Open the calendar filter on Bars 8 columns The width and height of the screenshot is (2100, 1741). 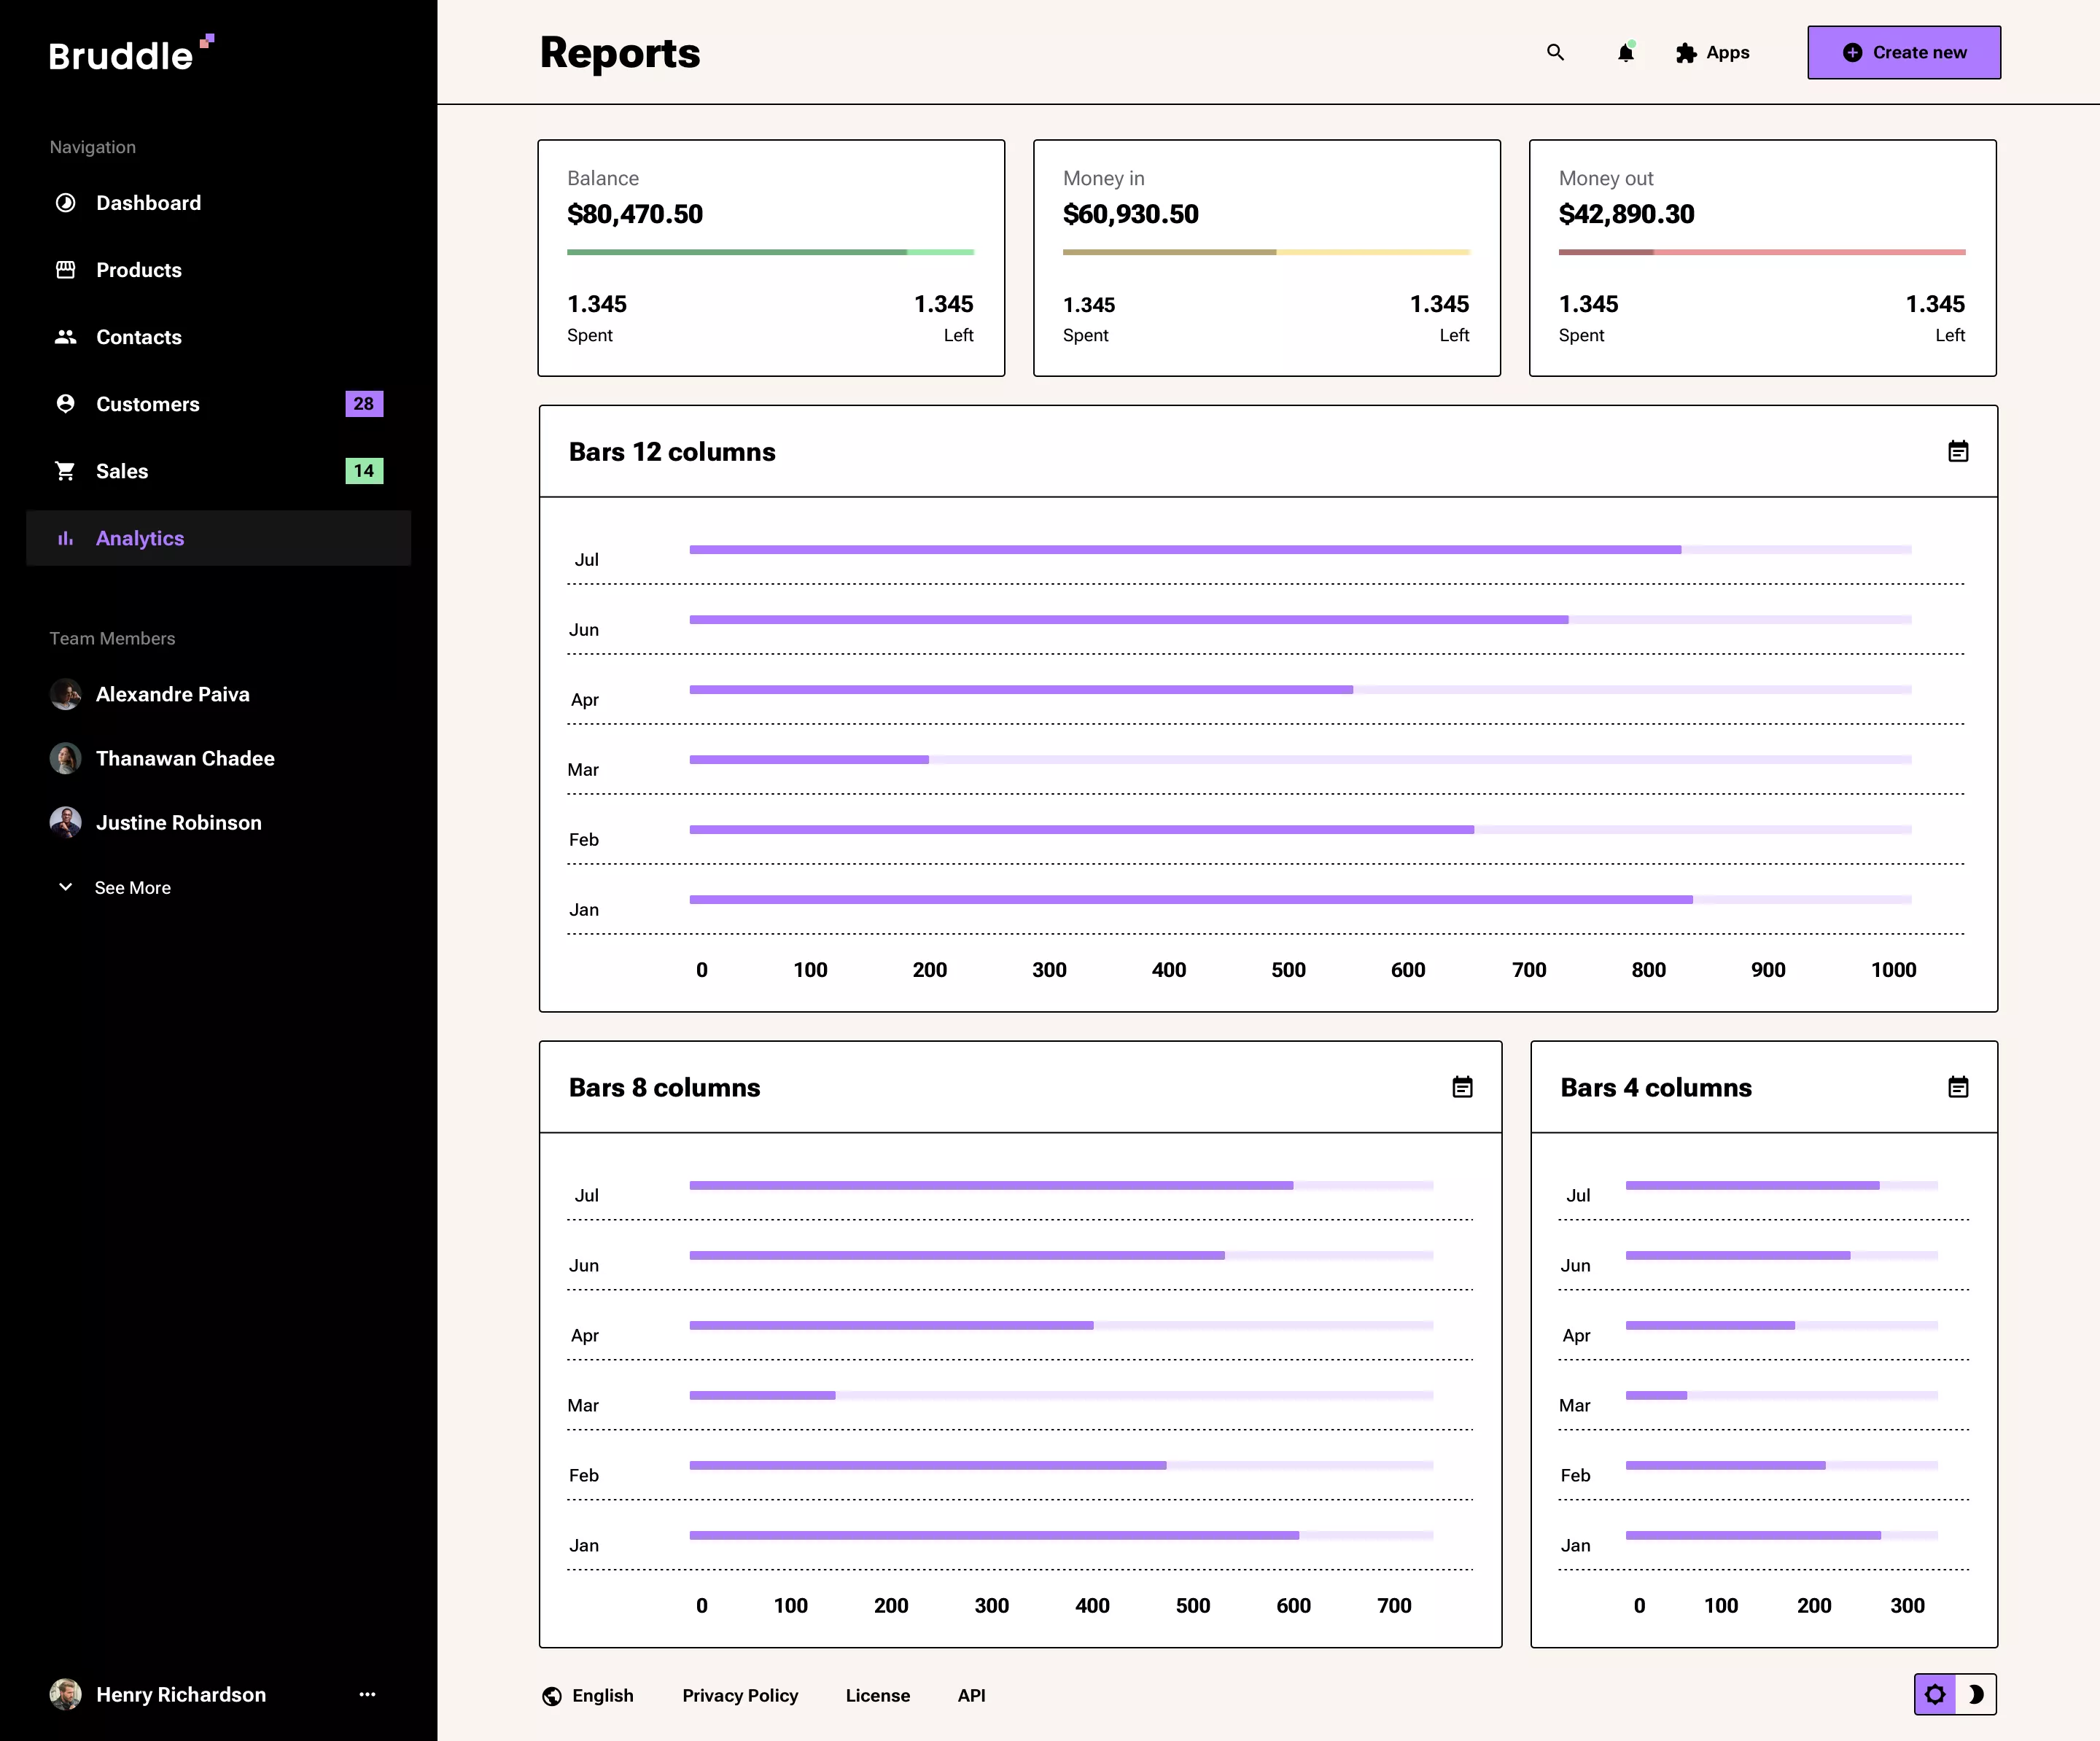click(x=1463, y=1087)
